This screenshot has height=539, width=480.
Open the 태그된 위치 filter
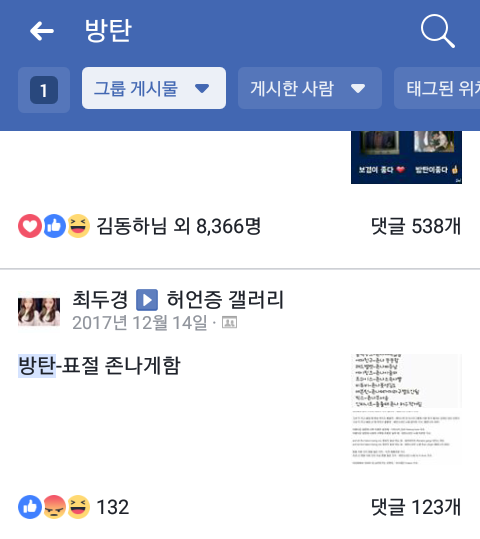coord(437,88)
